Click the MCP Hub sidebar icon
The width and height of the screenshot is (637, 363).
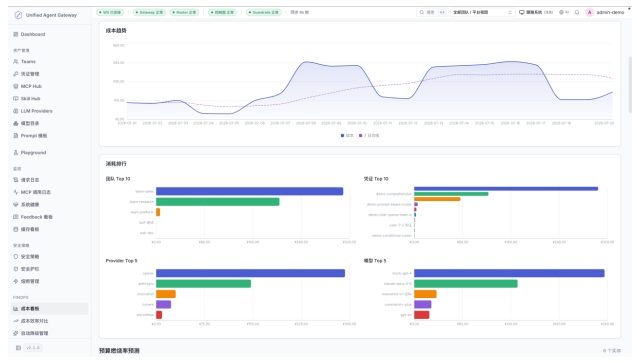[x=16, y=86]
